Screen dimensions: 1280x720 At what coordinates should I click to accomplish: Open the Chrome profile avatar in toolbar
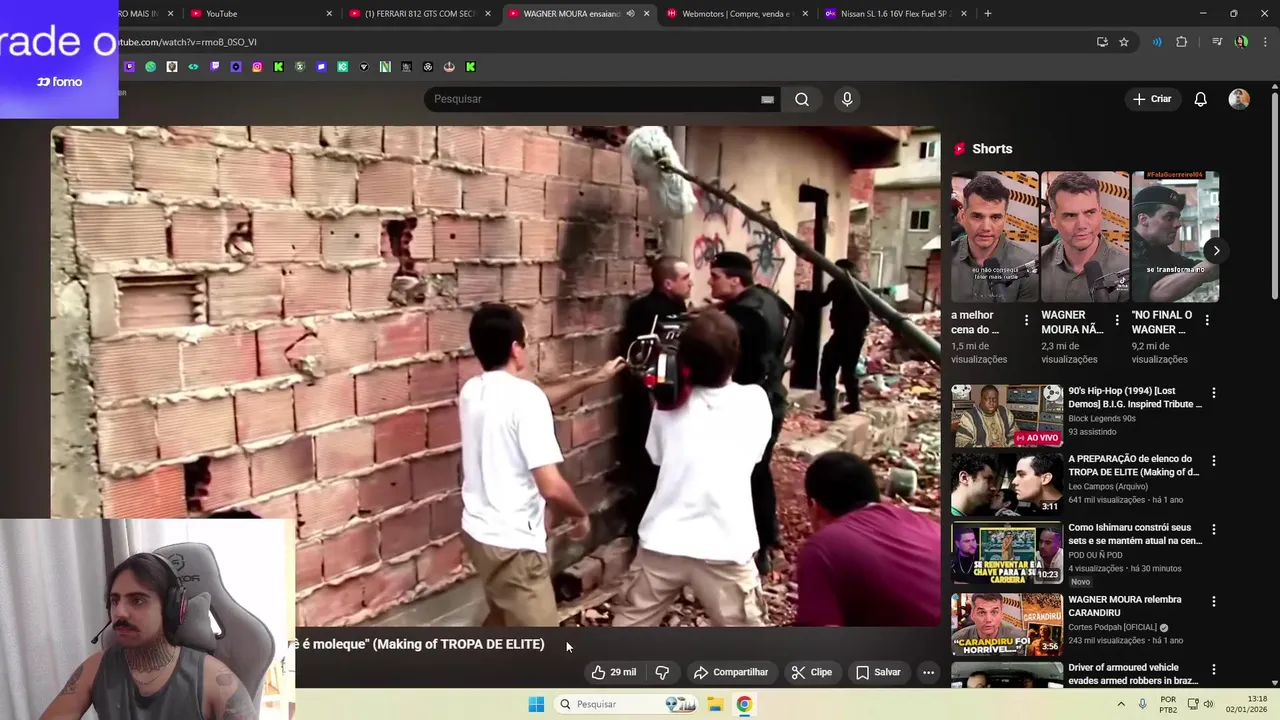tap(1241, 42)
